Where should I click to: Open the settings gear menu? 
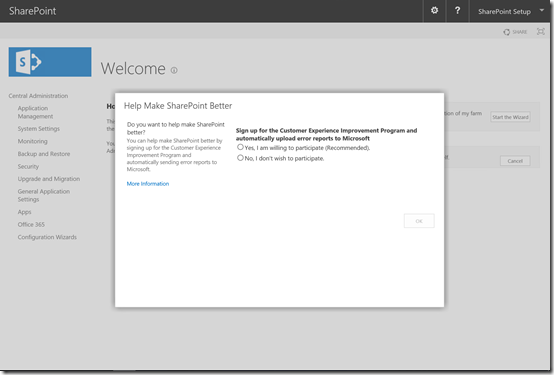[x=434, y=11]
